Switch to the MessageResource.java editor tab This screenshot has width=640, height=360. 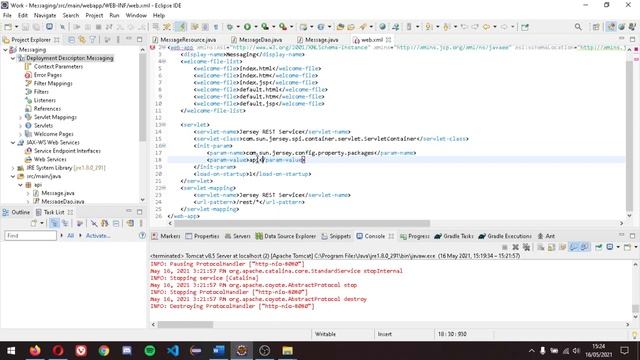click(184, 40)
